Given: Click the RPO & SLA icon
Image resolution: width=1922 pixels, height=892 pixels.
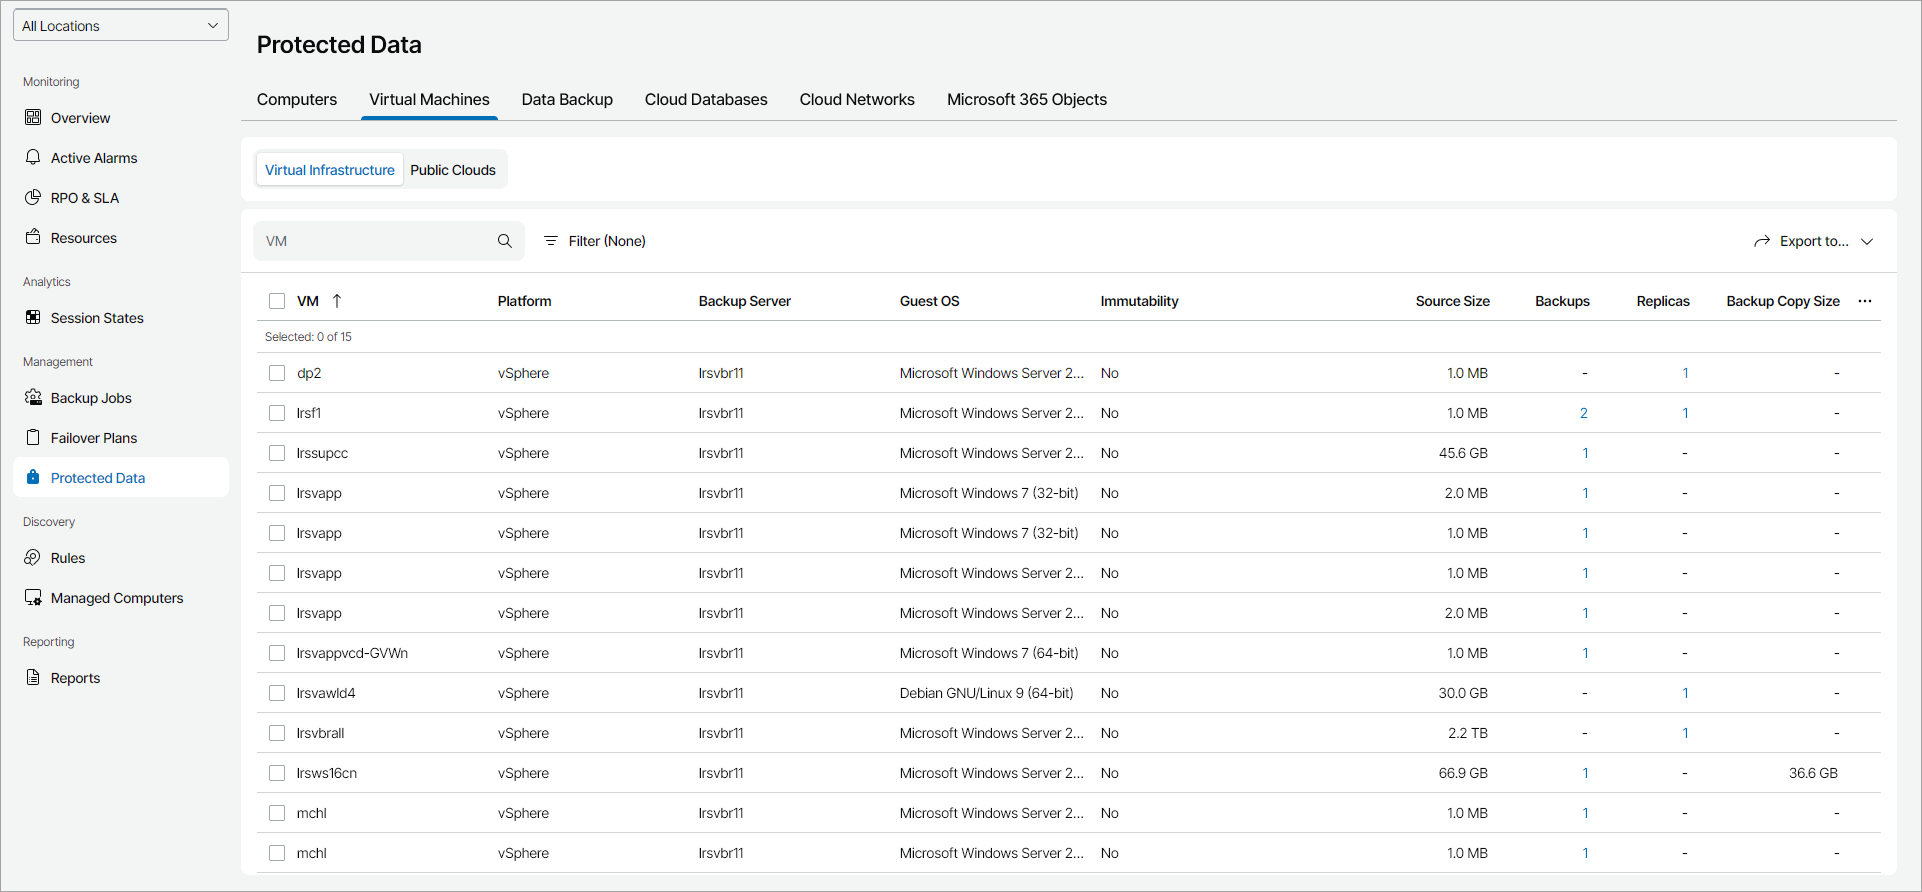Looking at the screenshot, I should 33,197.
